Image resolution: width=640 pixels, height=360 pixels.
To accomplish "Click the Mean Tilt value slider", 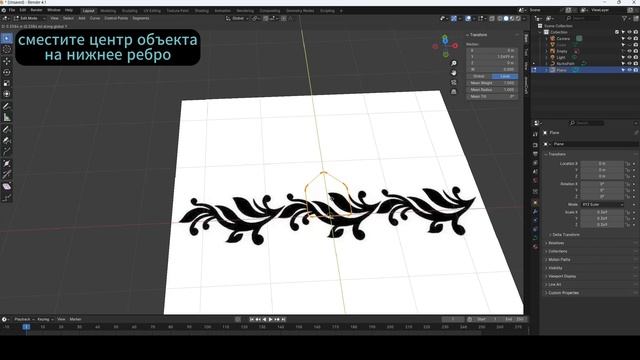I will point(492,96).
